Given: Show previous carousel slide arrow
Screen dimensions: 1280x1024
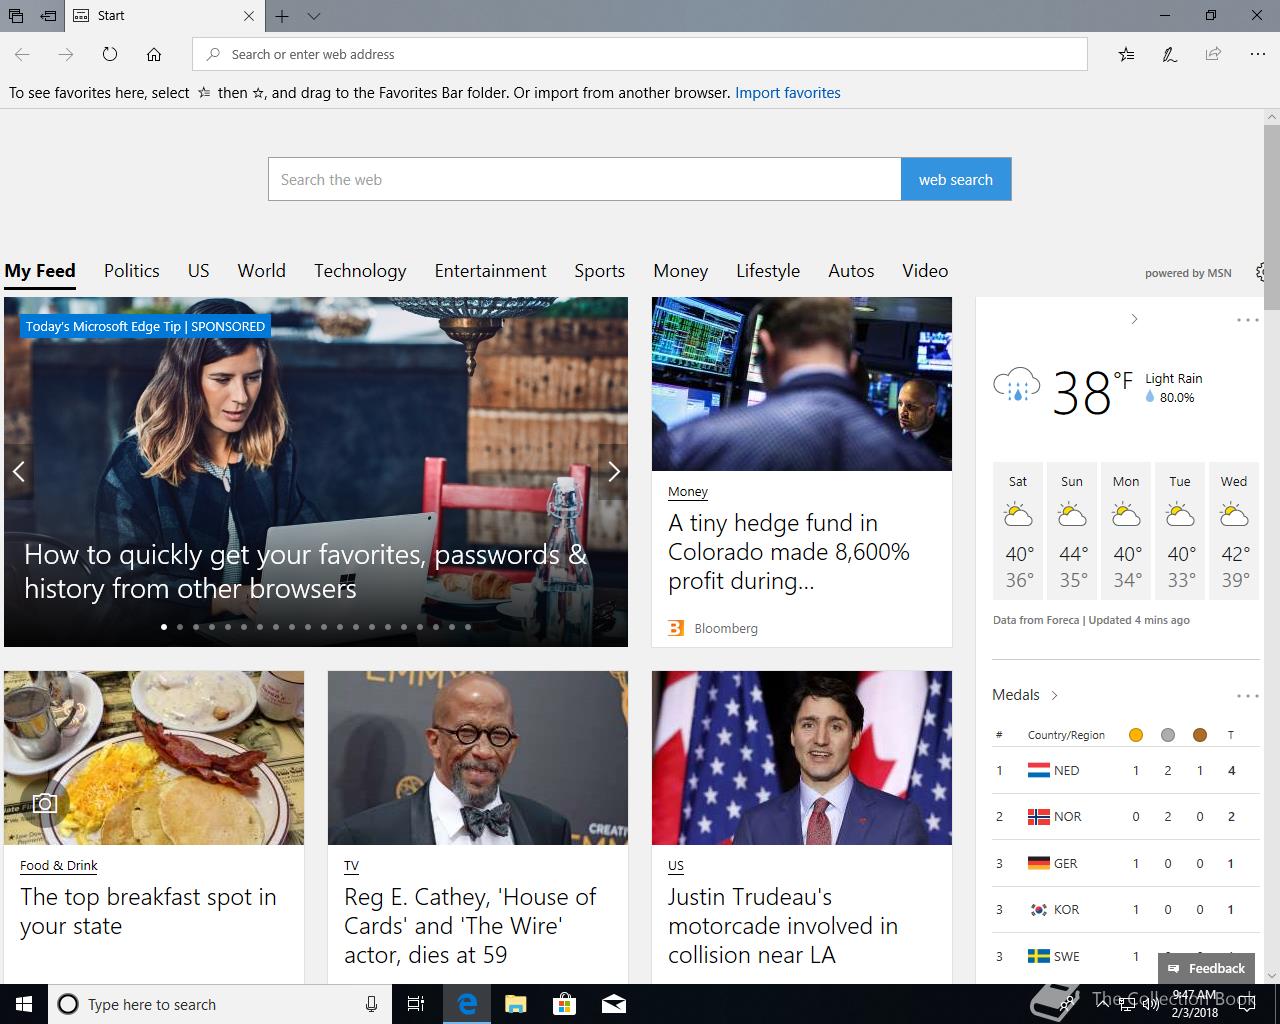Looking at the screenshot, I should [x=18, y=471].
